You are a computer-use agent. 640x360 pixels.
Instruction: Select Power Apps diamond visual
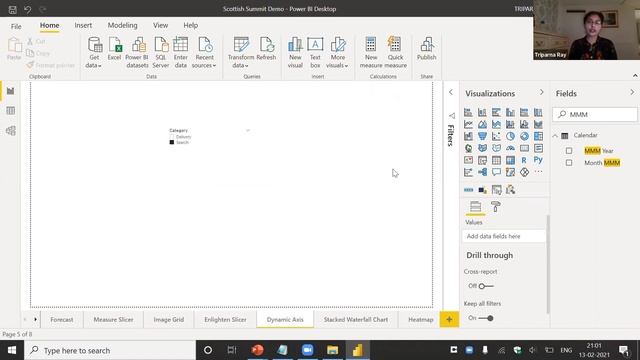point(524,172)
